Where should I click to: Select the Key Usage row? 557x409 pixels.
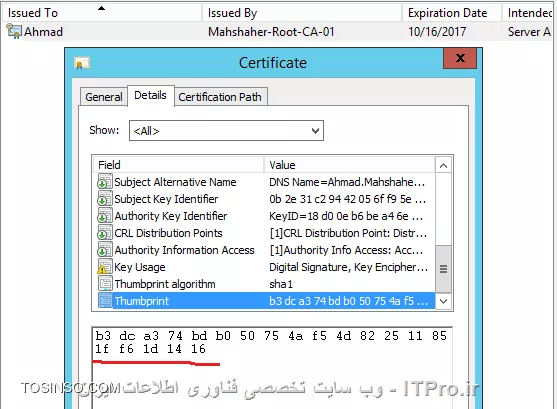[x=265, y=267]
